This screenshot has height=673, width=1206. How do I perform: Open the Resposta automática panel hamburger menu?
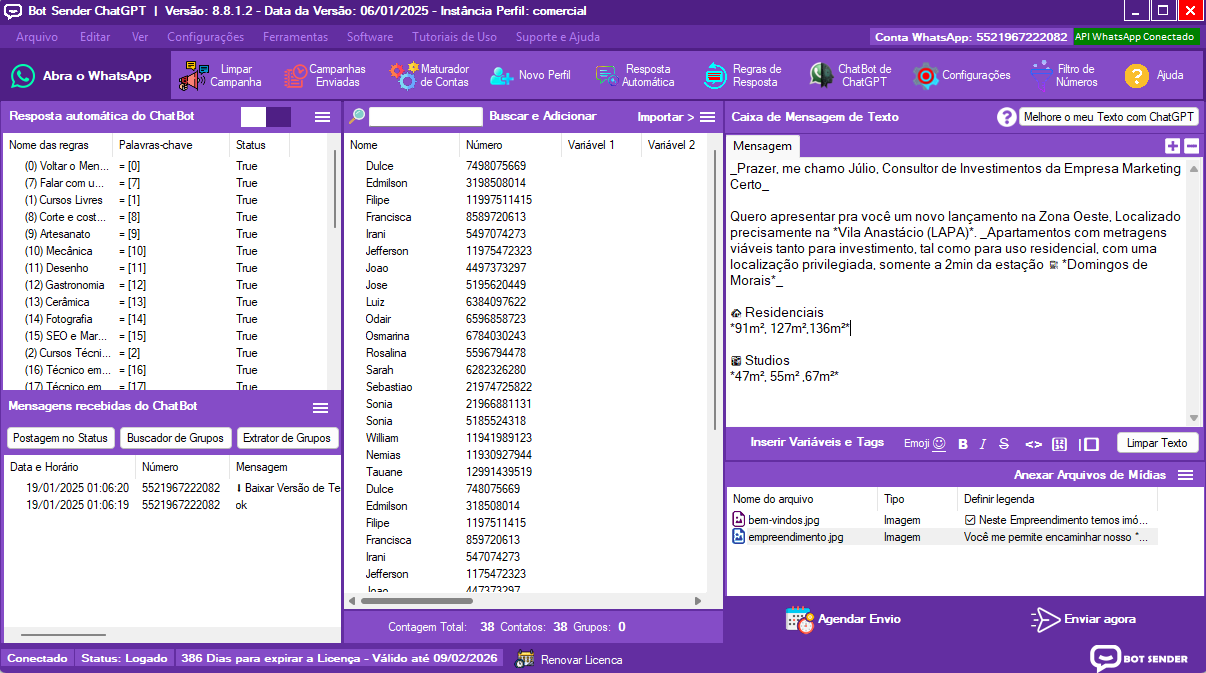[322, 117]
